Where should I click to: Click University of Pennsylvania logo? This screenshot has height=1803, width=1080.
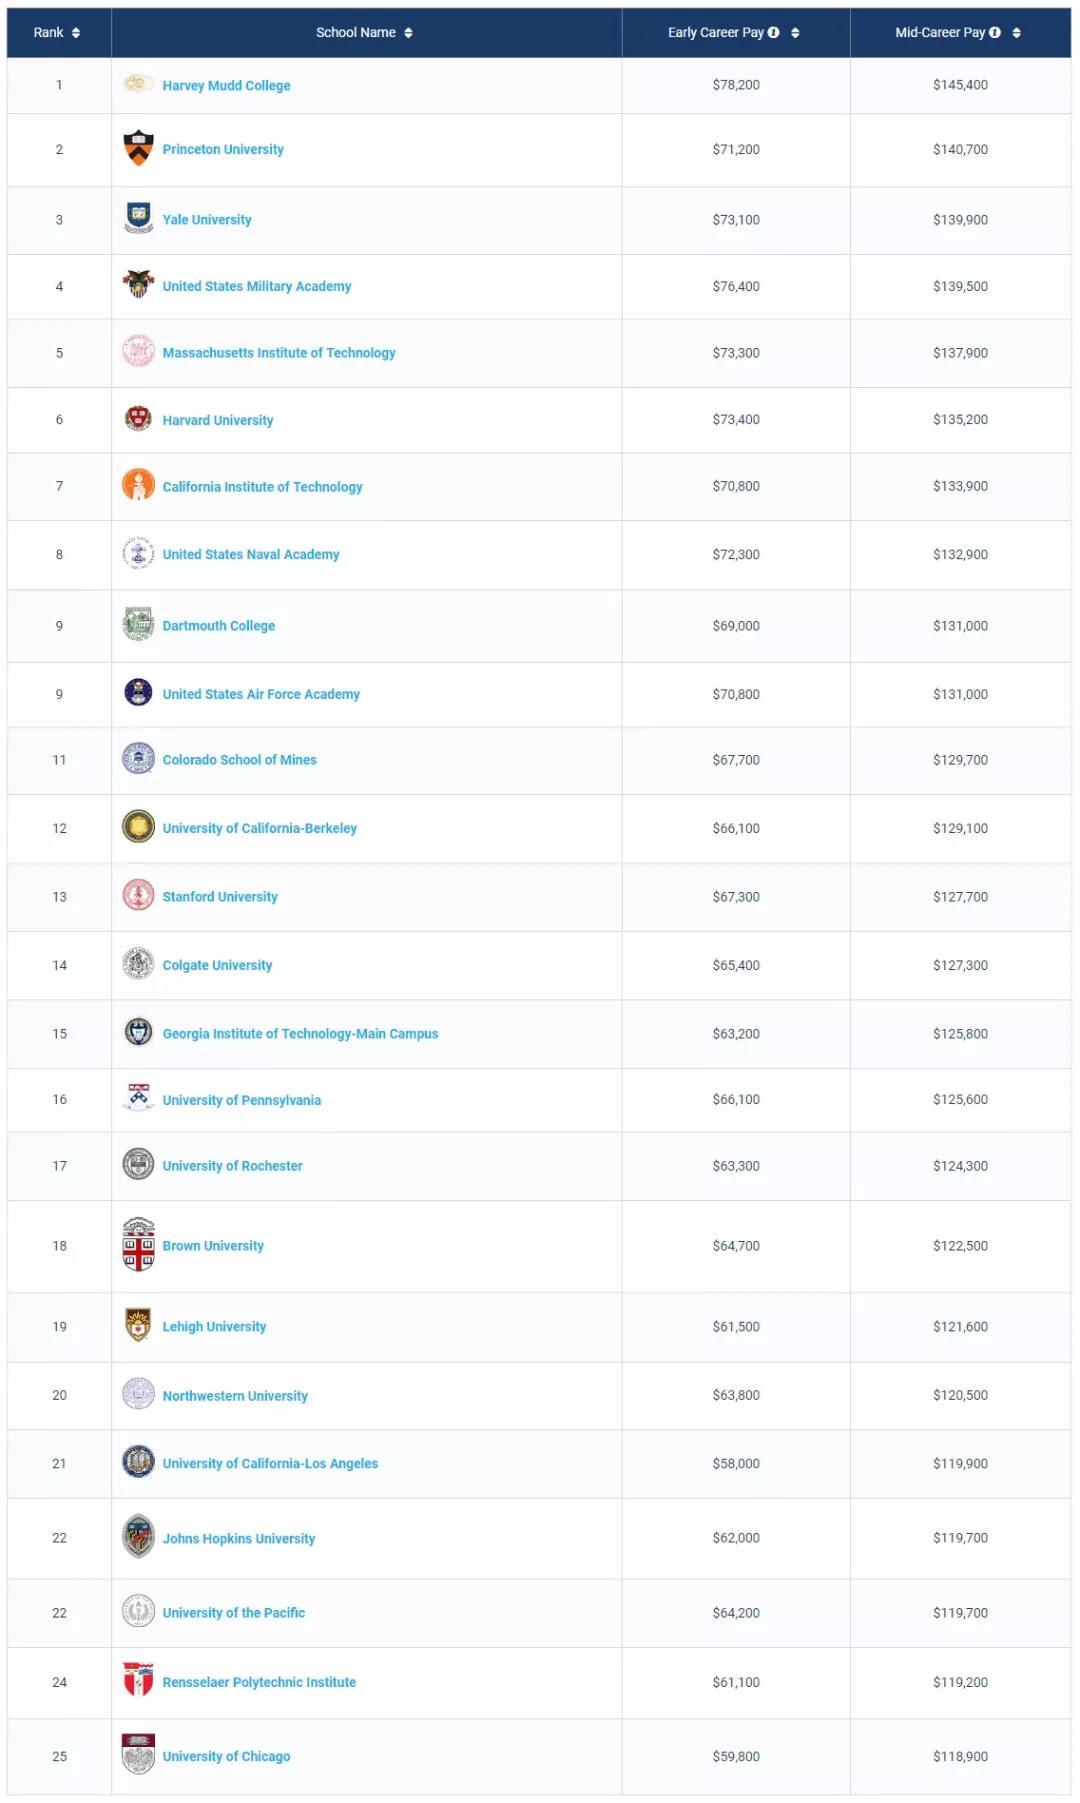click(138, 1098)
